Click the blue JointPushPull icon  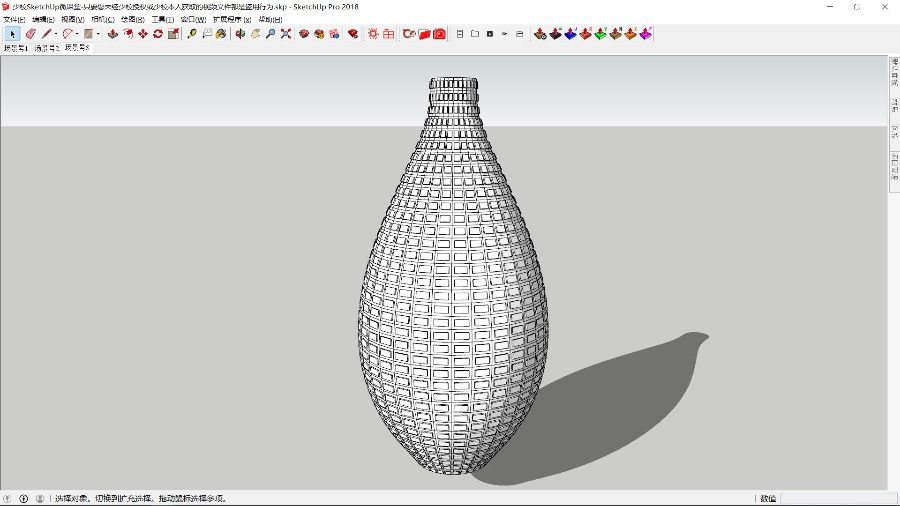(570, 34)
